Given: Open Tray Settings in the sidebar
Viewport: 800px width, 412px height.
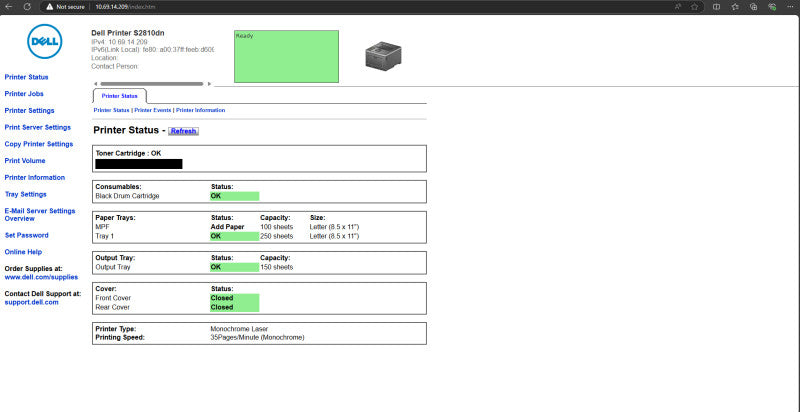Looking at the screenshot, I should [26, 194].
